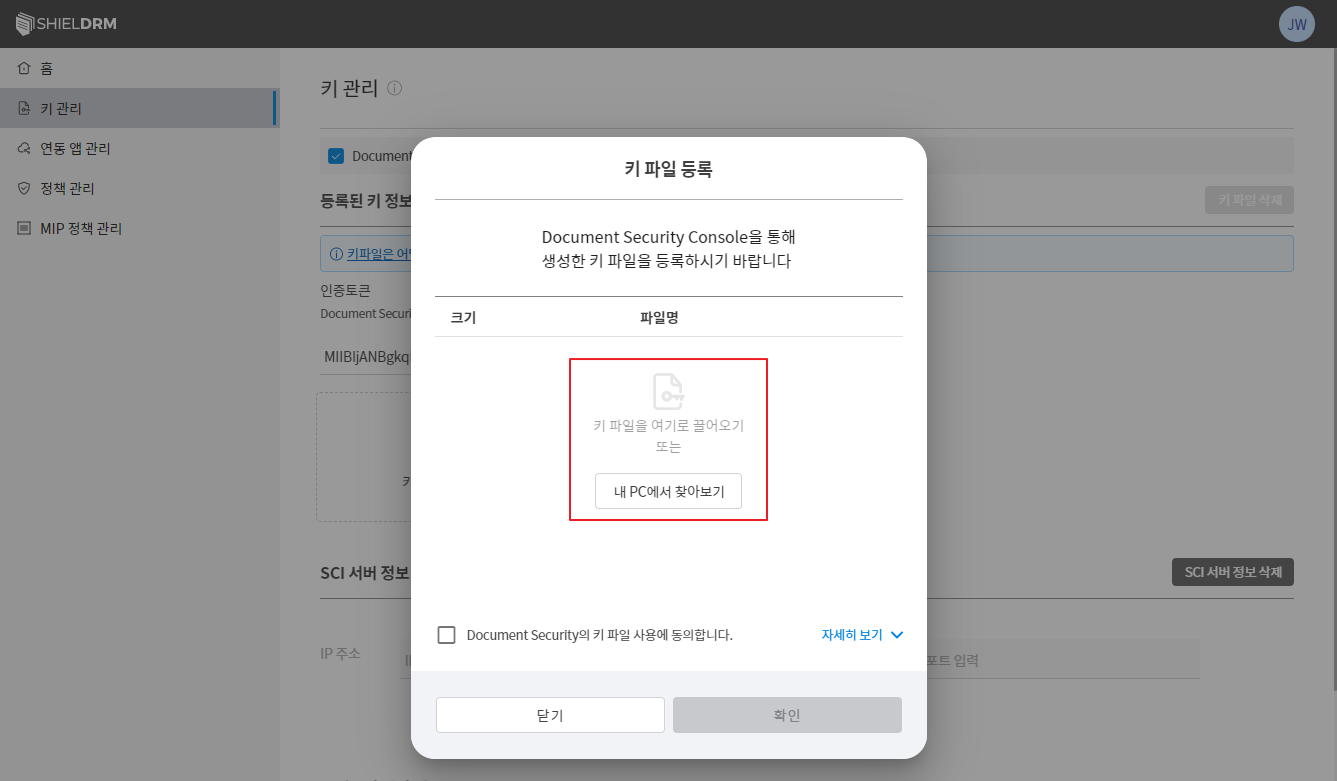Click the shield icon for 정책 관리
The height and width of the screenshot is (781, 1337).
click(24, 188)
